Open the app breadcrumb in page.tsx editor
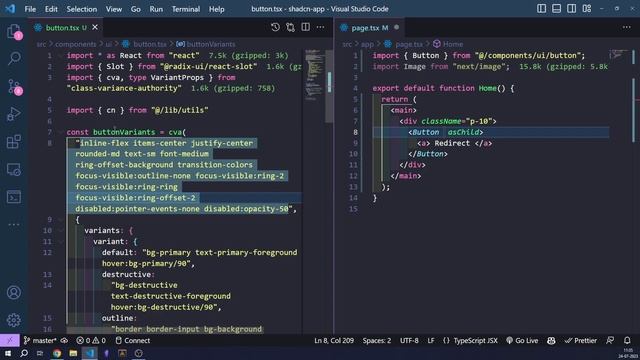640x360 pixels. [x=367, y=44]
